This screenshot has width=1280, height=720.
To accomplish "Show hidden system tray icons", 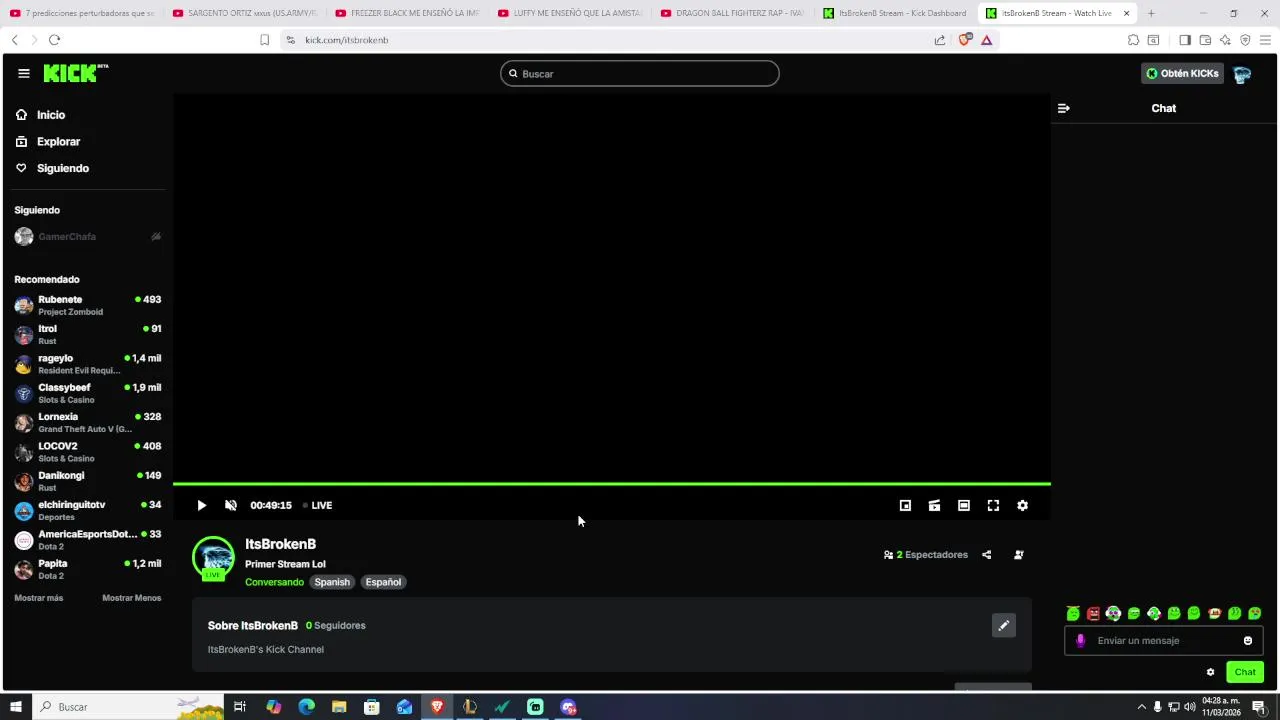I will [1141, 707].
